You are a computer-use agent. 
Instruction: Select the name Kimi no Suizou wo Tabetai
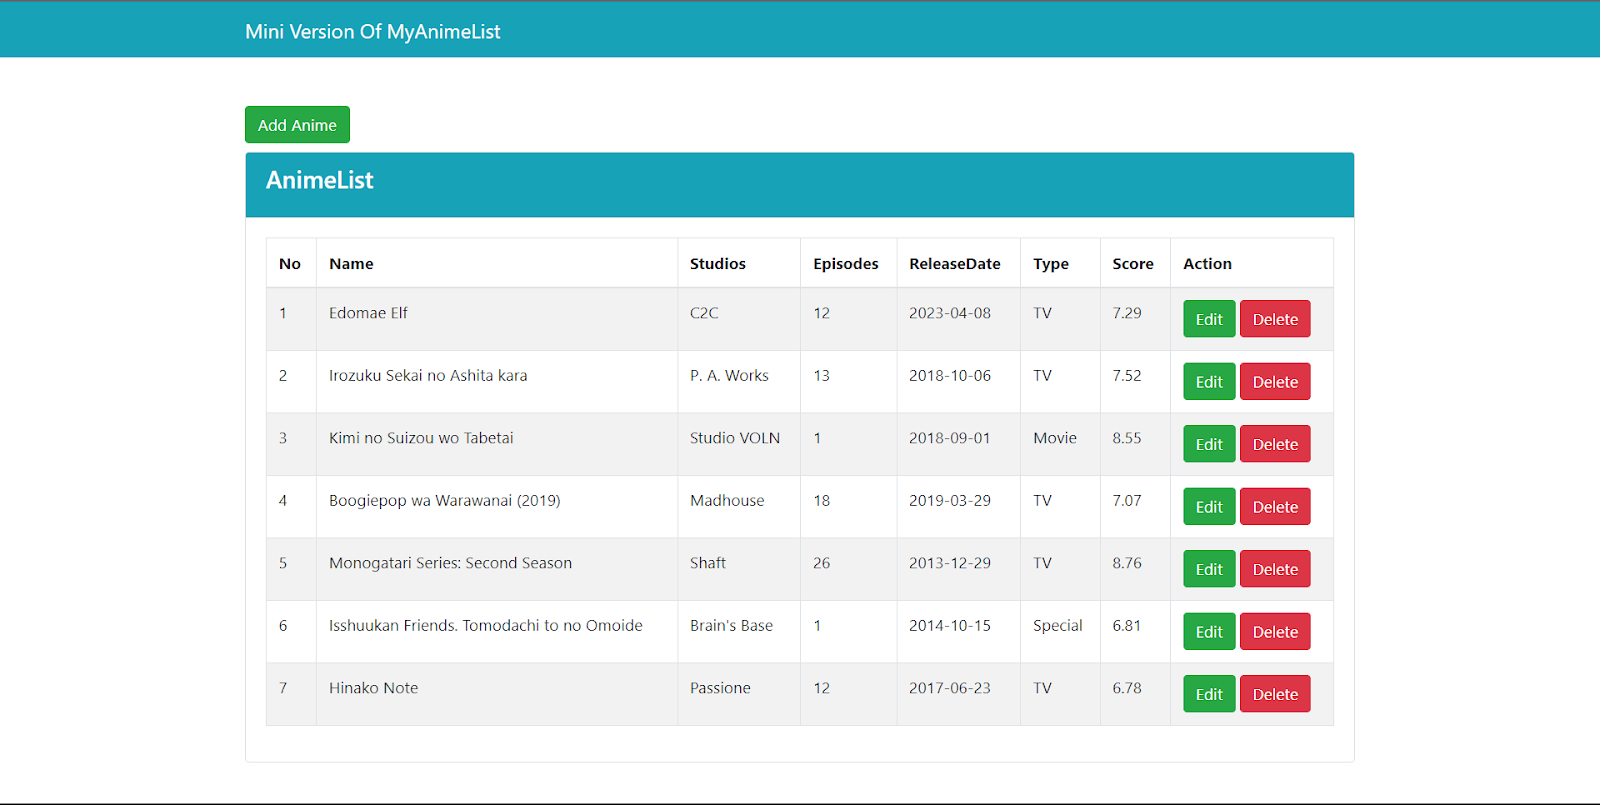tap(421, 438)
